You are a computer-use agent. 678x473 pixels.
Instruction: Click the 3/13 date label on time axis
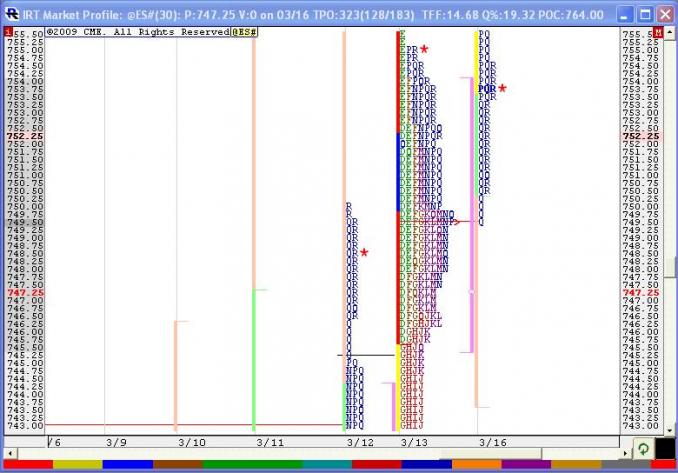[413, 441]
